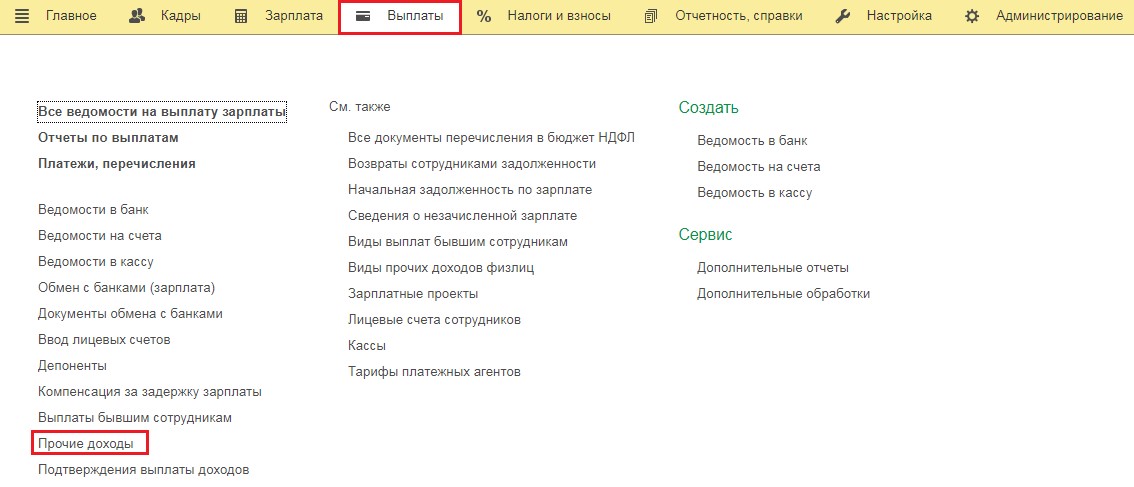Open Выплаты бывшим сотрудникам

135,418
